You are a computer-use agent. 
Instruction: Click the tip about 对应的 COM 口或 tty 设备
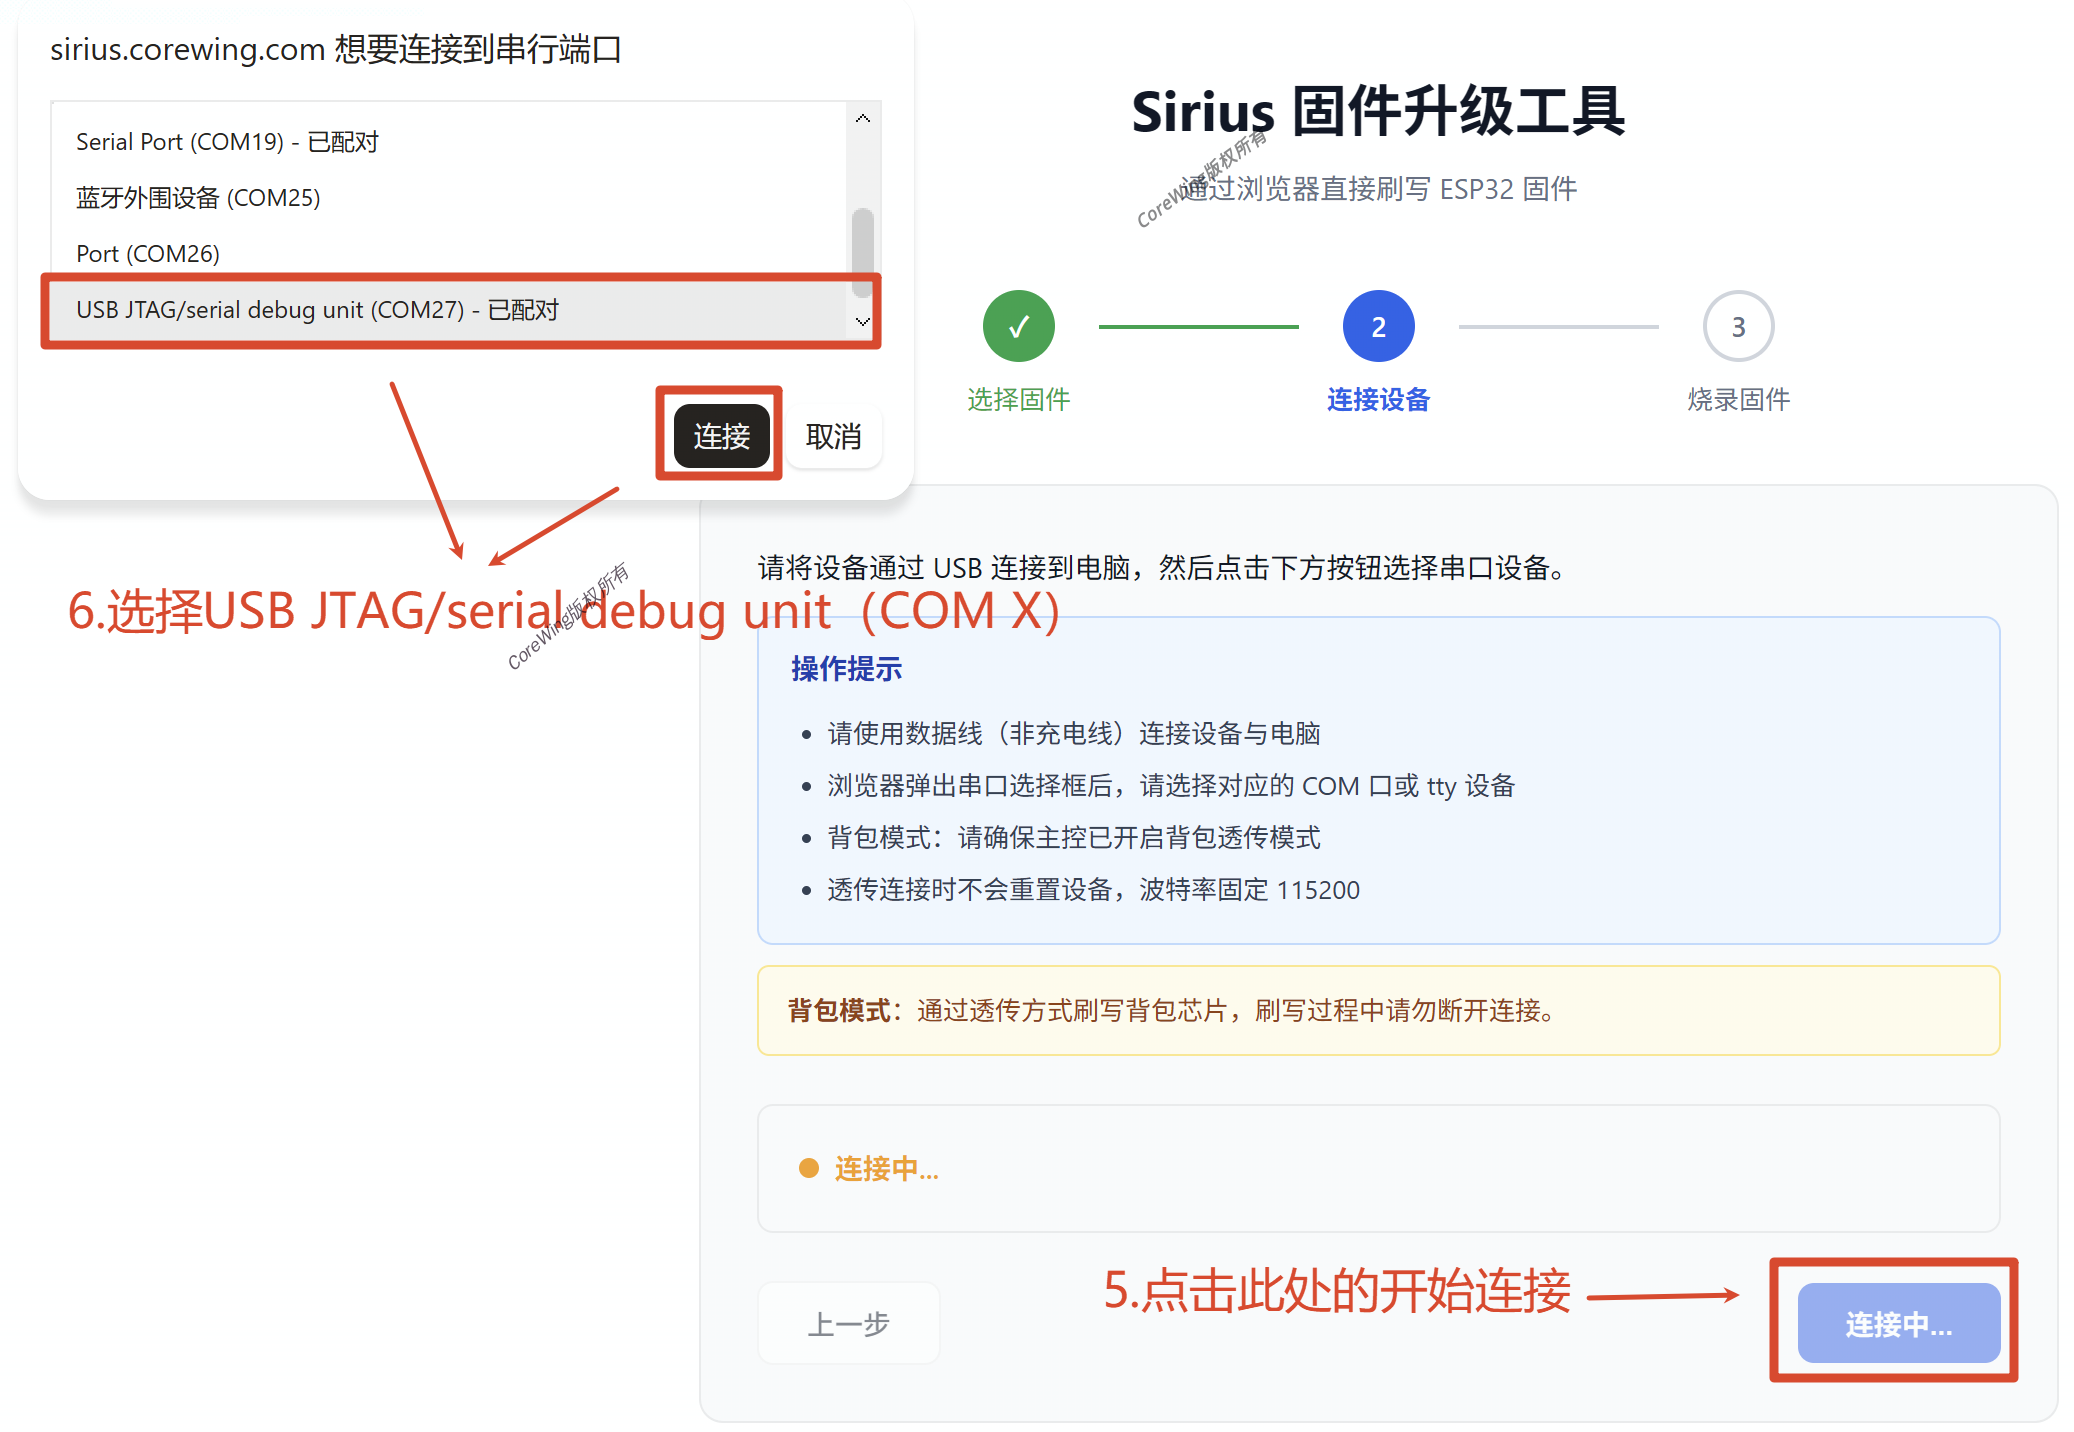tap(1171, 785)
